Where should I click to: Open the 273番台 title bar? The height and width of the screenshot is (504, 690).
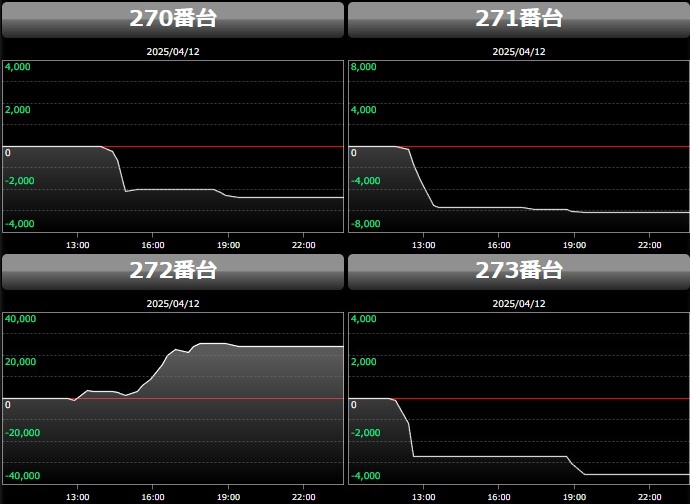click(x=518, y=271)
